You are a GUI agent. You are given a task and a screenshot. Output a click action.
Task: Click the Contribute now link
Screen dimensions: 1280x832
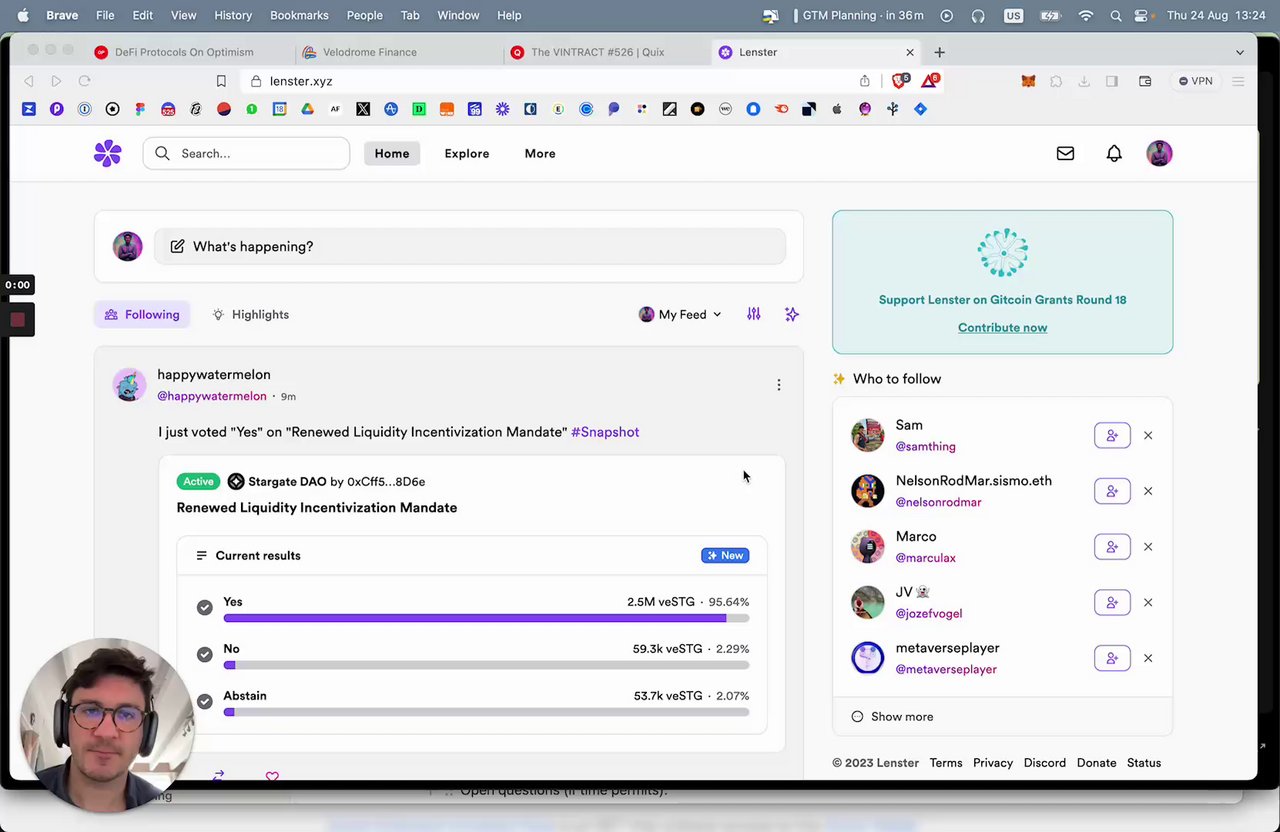pyautogui.click(x=1003, y=328)
